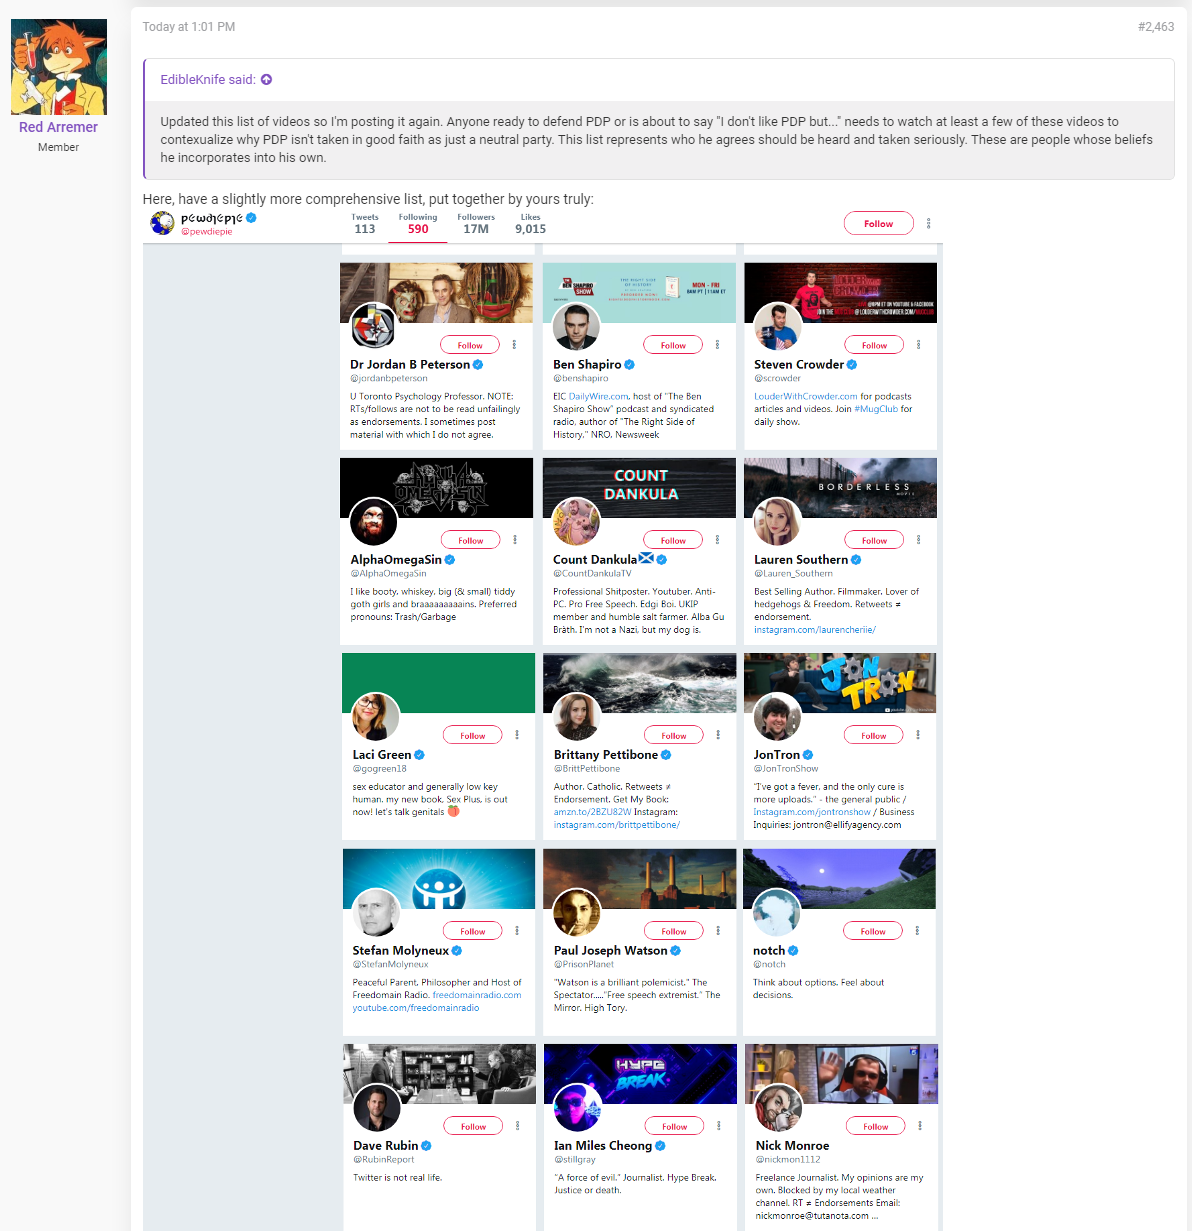The width and height of the screenshot is (1192, 1231).
Task: Click pewdiepie's profile avatar icon
Action: pos(162,223)
